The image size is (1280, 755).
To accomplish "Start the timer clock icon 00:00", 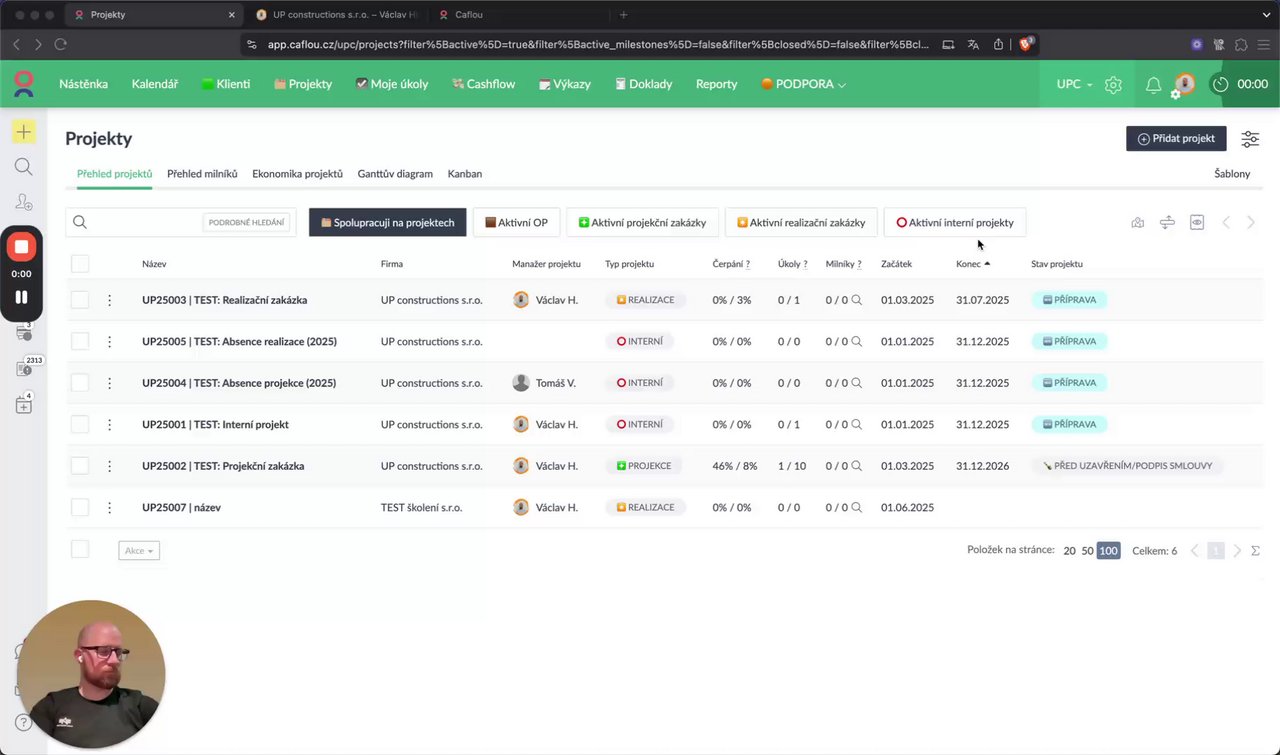I will pos(1220,85).
